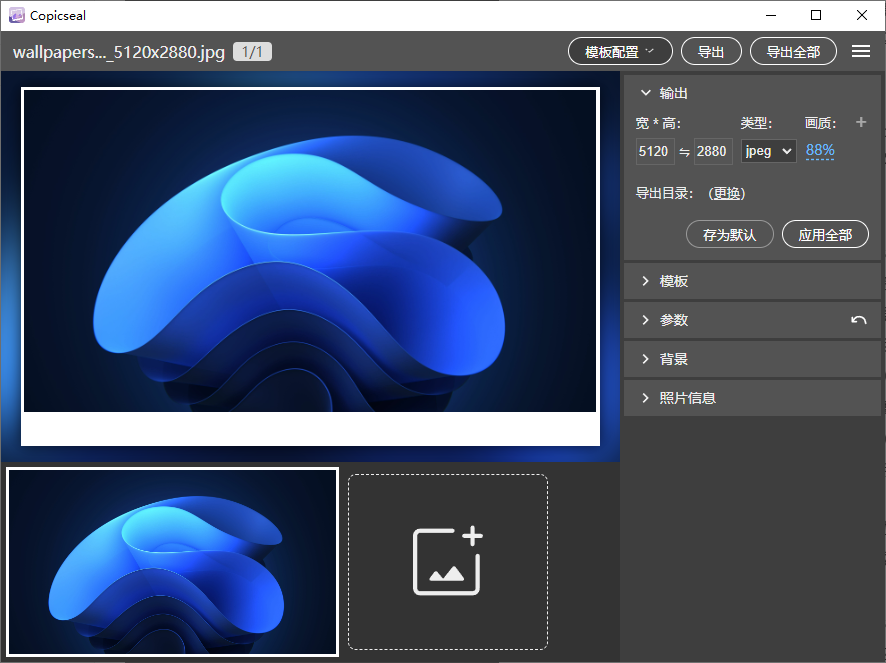Viewport: 886px width, 663px height.
Task: Click the 88% quality value
Action: click(820, 151)
